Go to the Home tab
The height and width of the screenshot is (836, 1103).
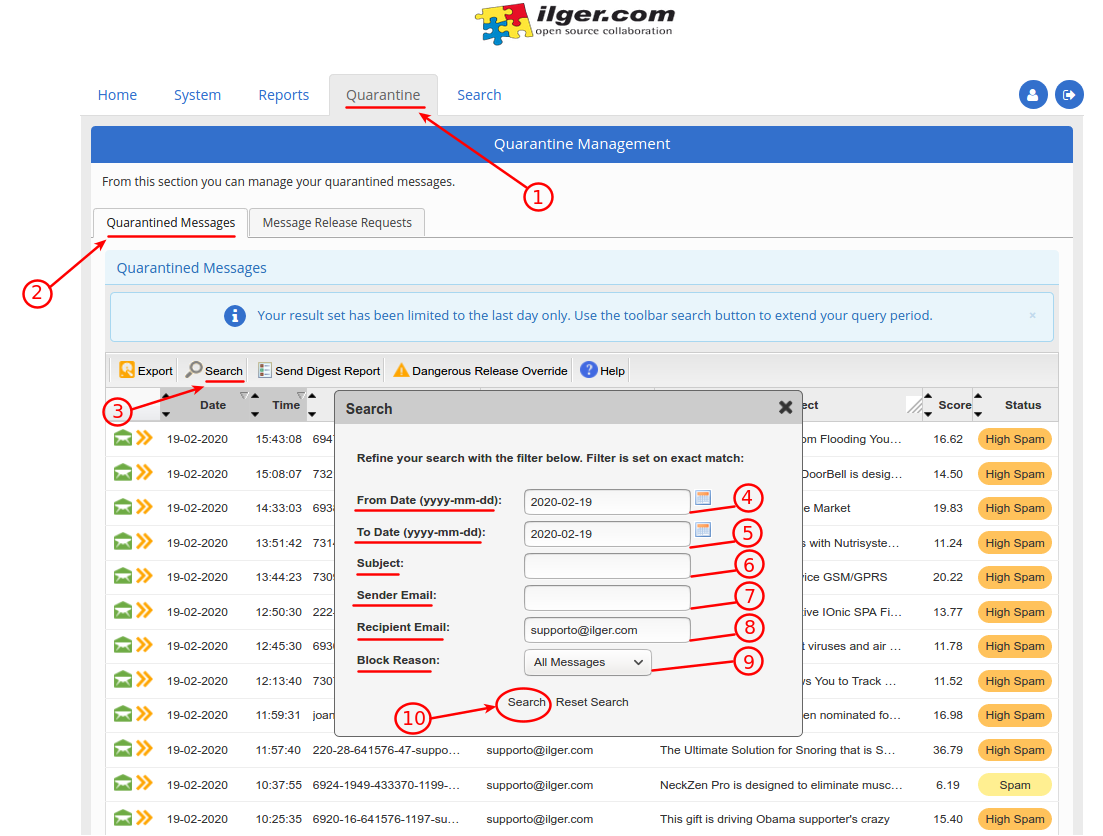coord(117,95)
